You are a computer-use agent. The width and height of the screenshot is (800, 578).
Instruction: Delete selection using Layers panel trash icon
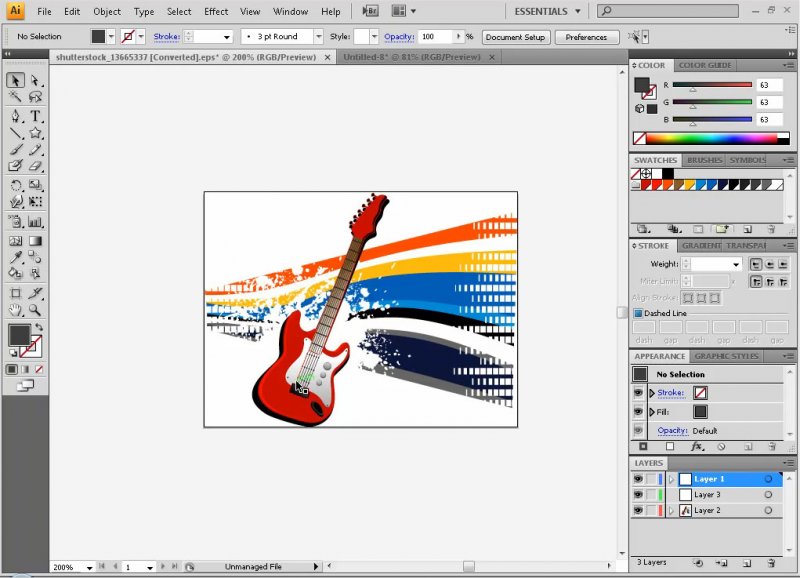(771, 563)
